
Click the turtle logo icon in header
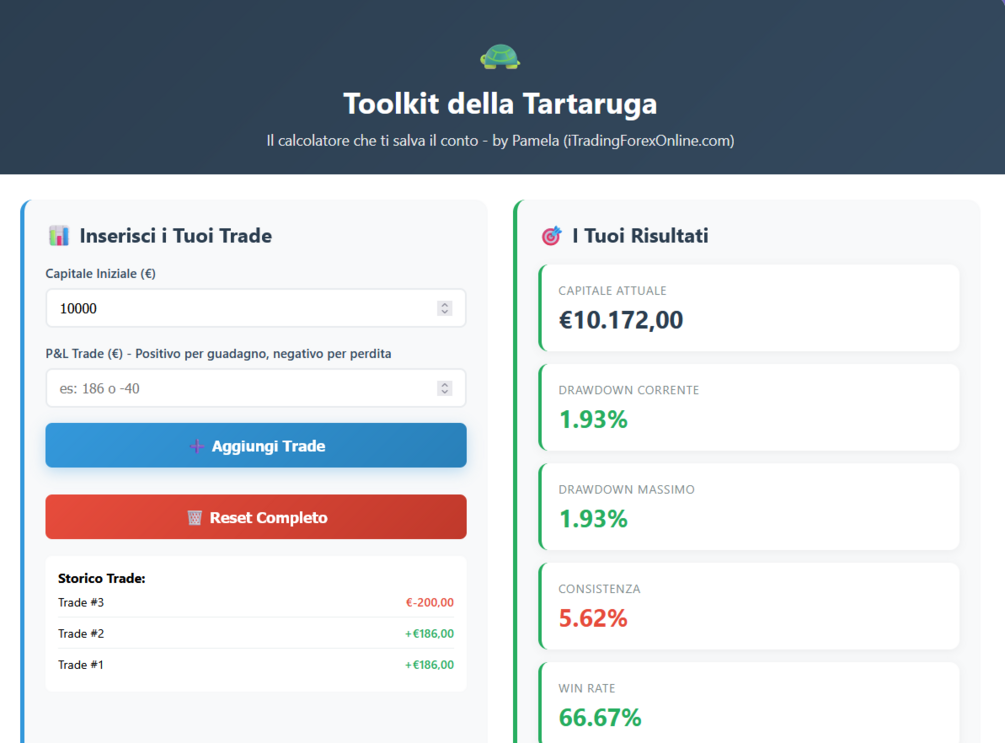500,56
